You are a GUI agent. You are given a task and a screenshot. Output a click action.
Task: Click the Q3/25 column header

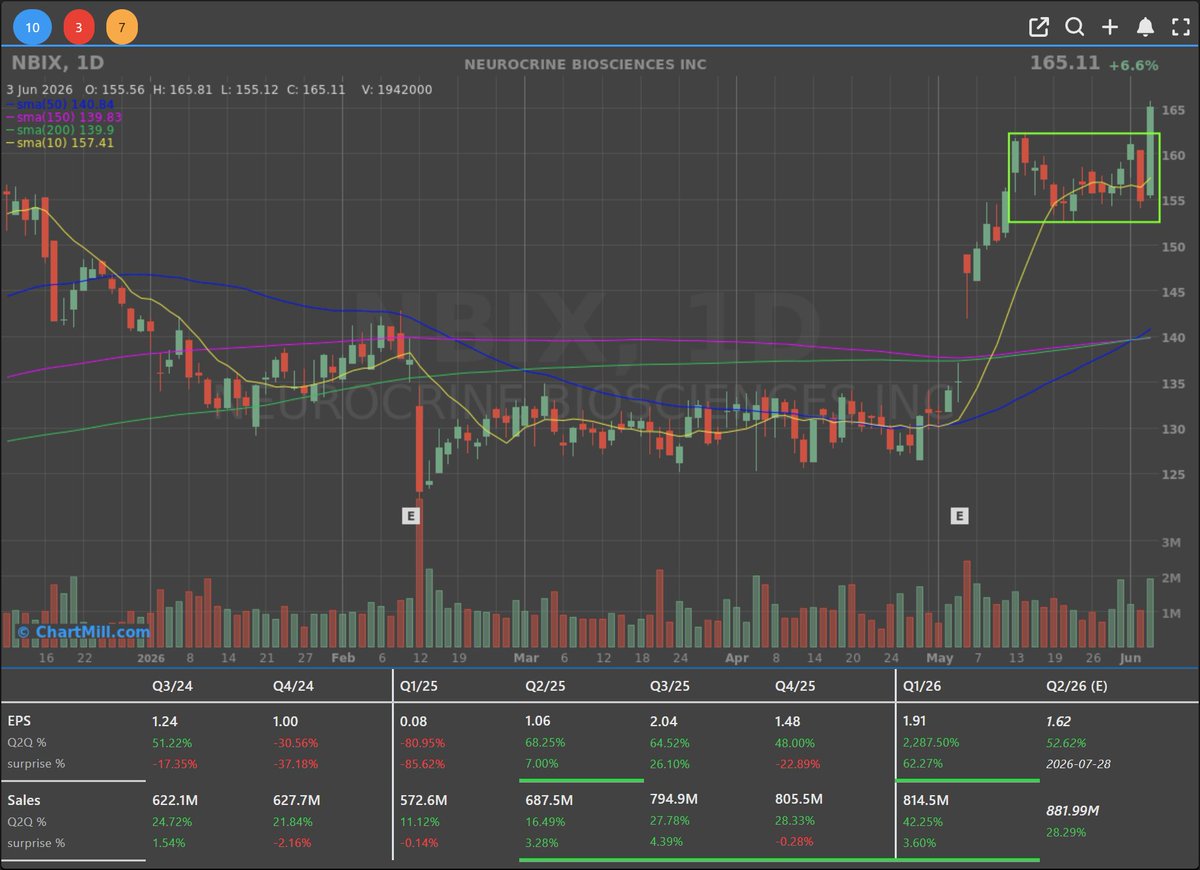tap(670, 686)
